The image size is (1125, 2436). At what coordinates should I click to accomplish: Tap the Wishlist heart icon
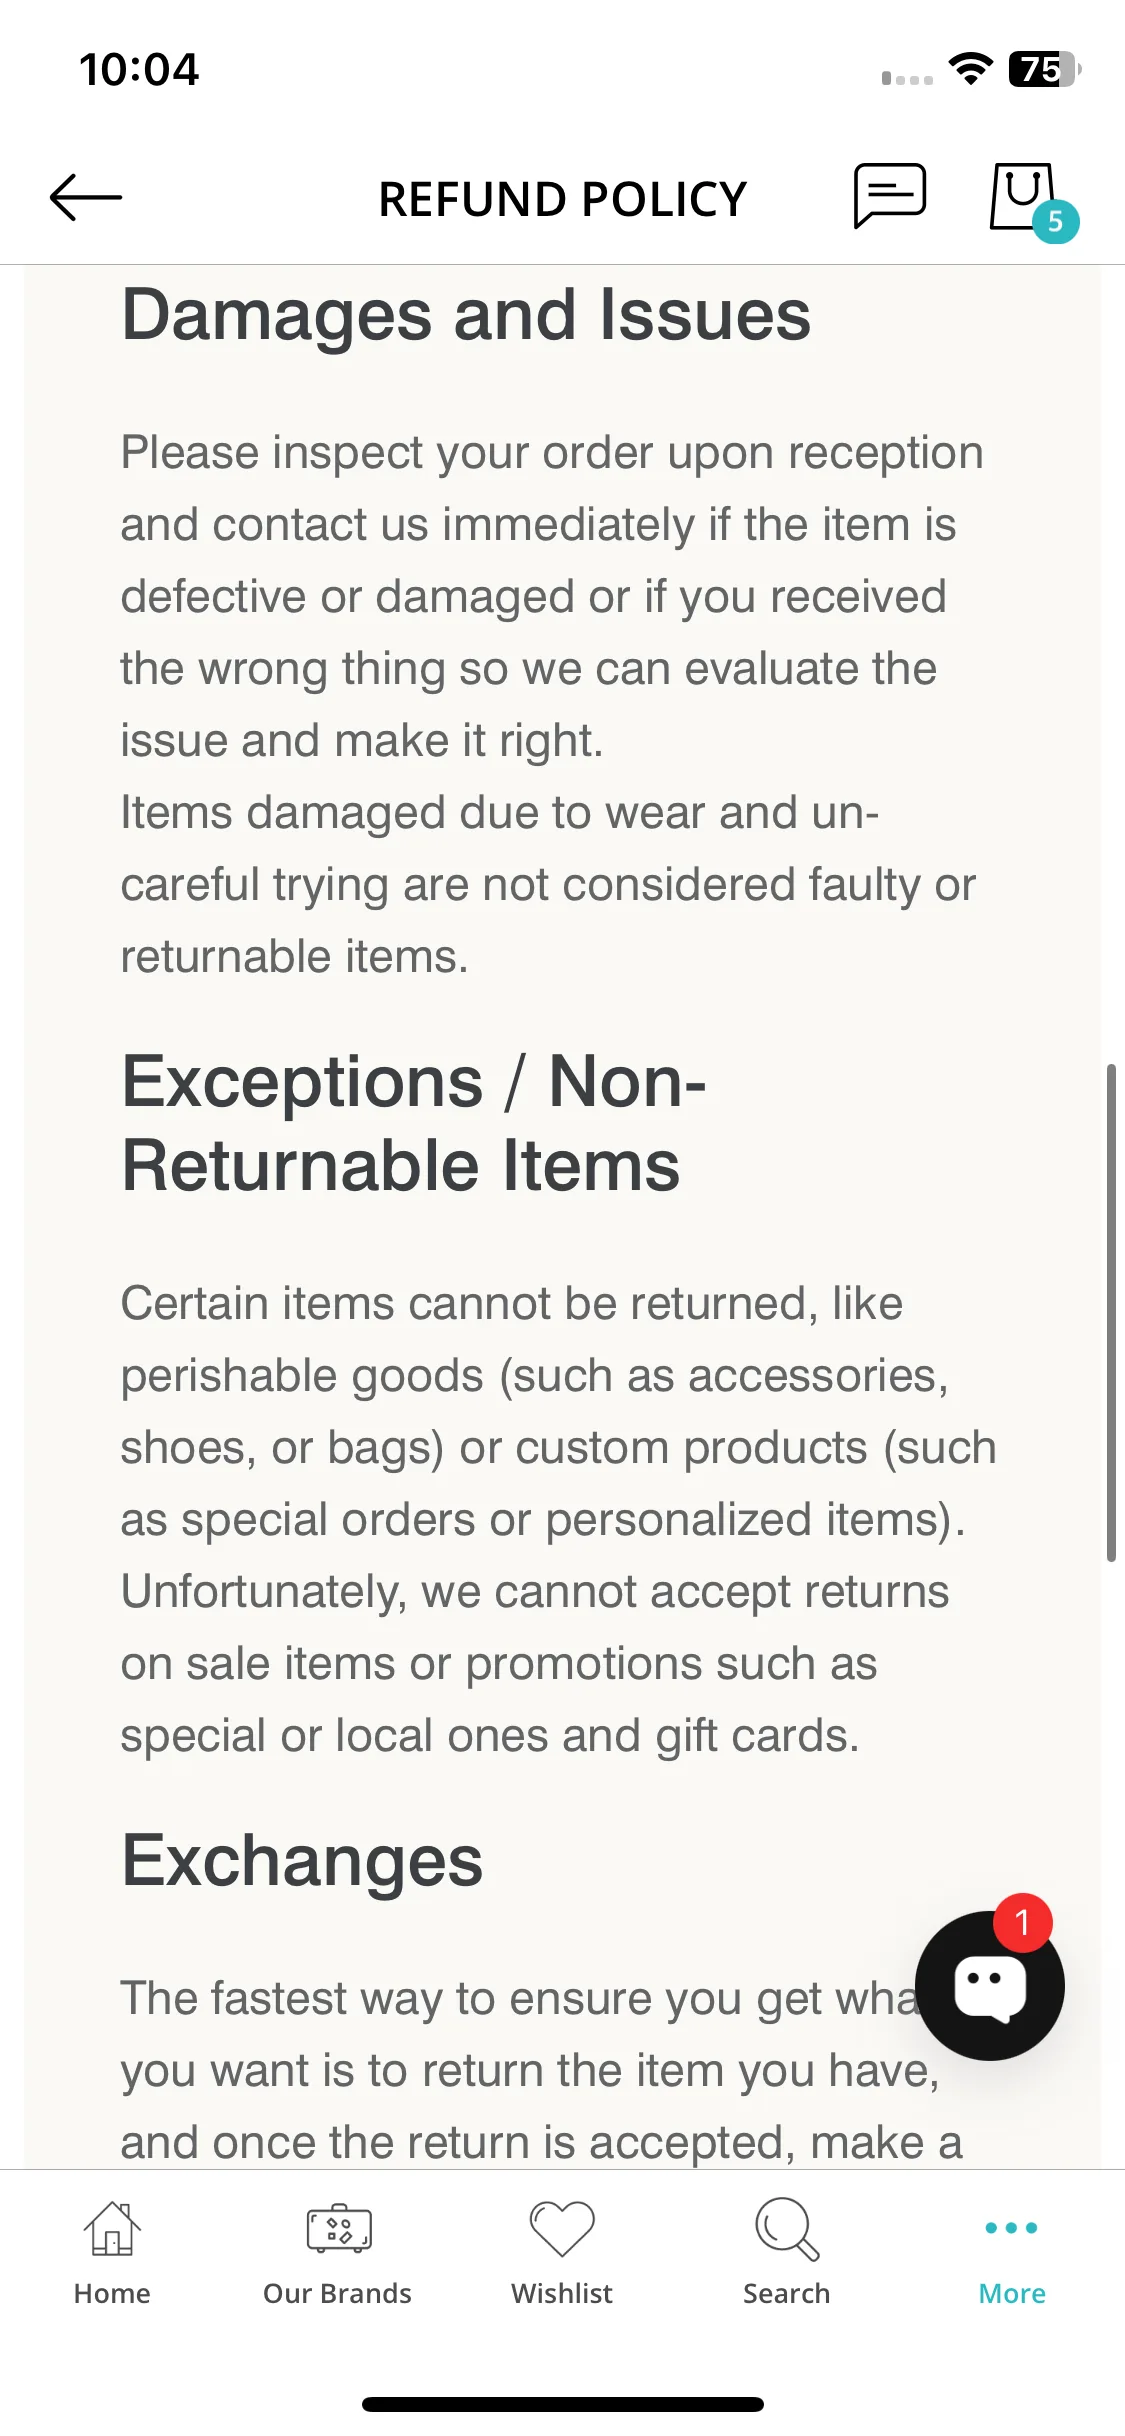point(562,2228)
